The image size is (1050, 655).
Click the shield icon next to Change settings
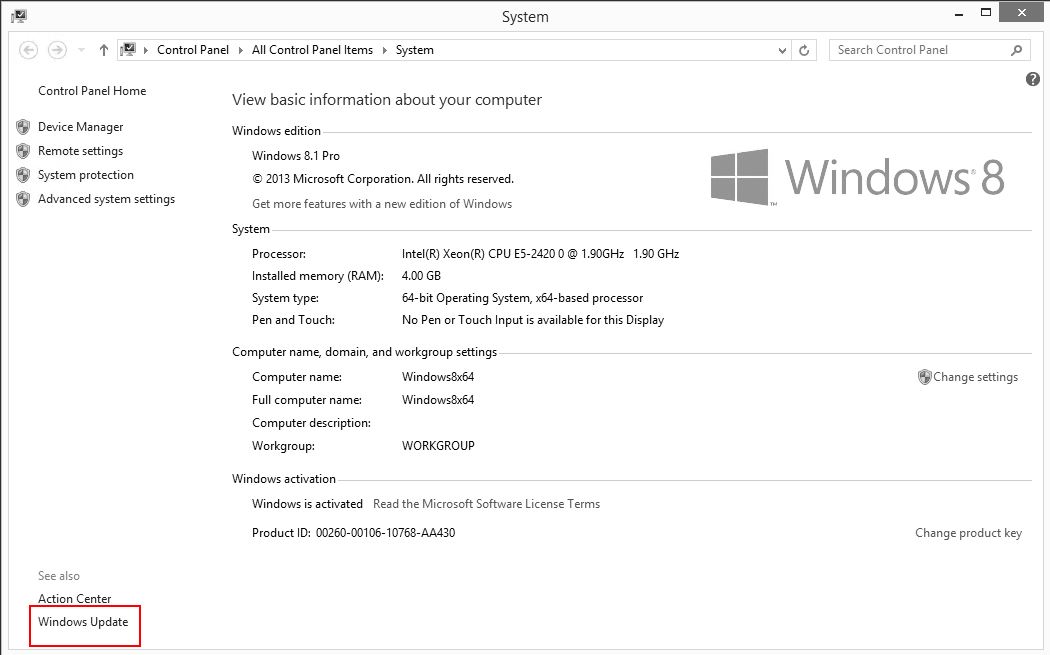point(924,377)
